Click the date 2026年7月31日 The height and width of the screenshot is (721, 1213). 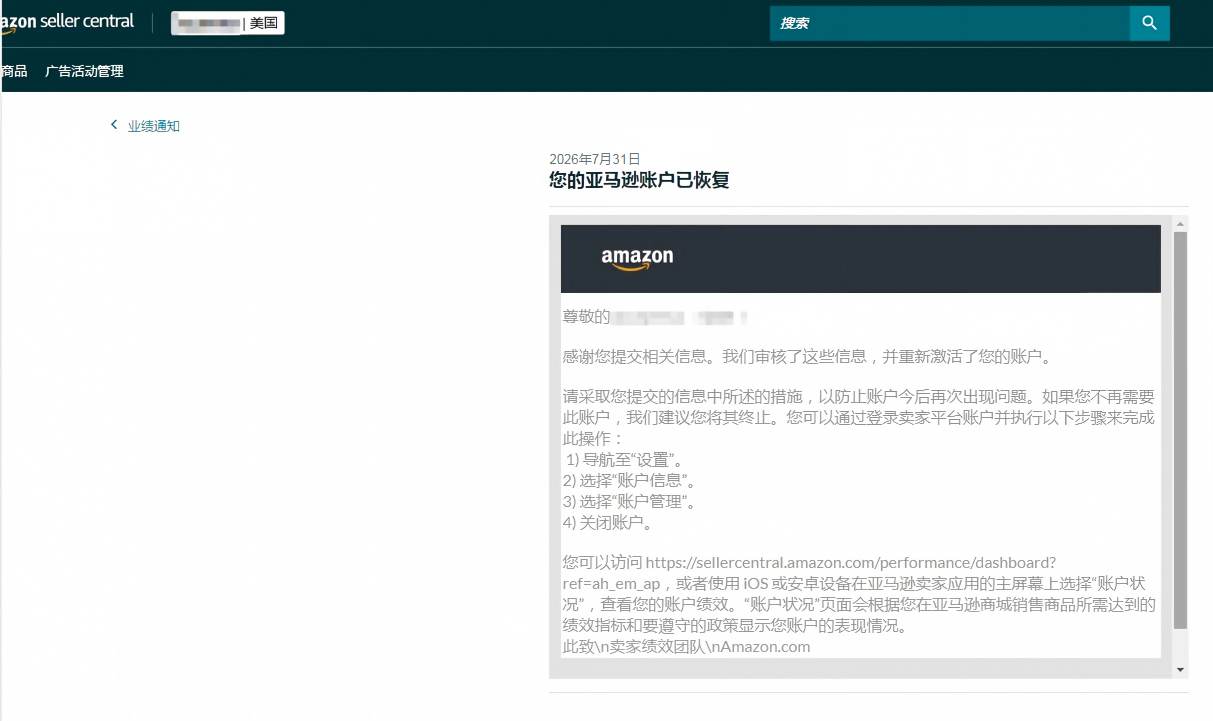[x=594, y=159]
